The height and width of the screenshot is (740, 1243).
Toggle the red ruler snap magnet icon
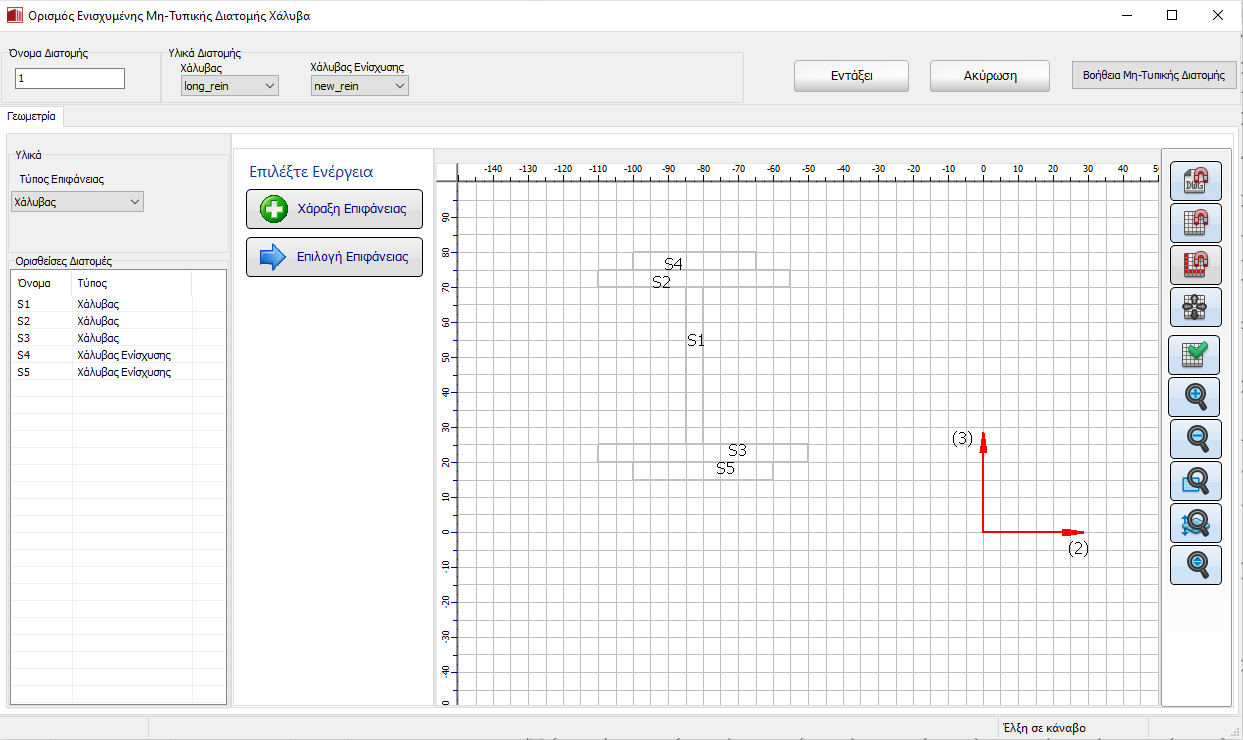point(1195,265)
